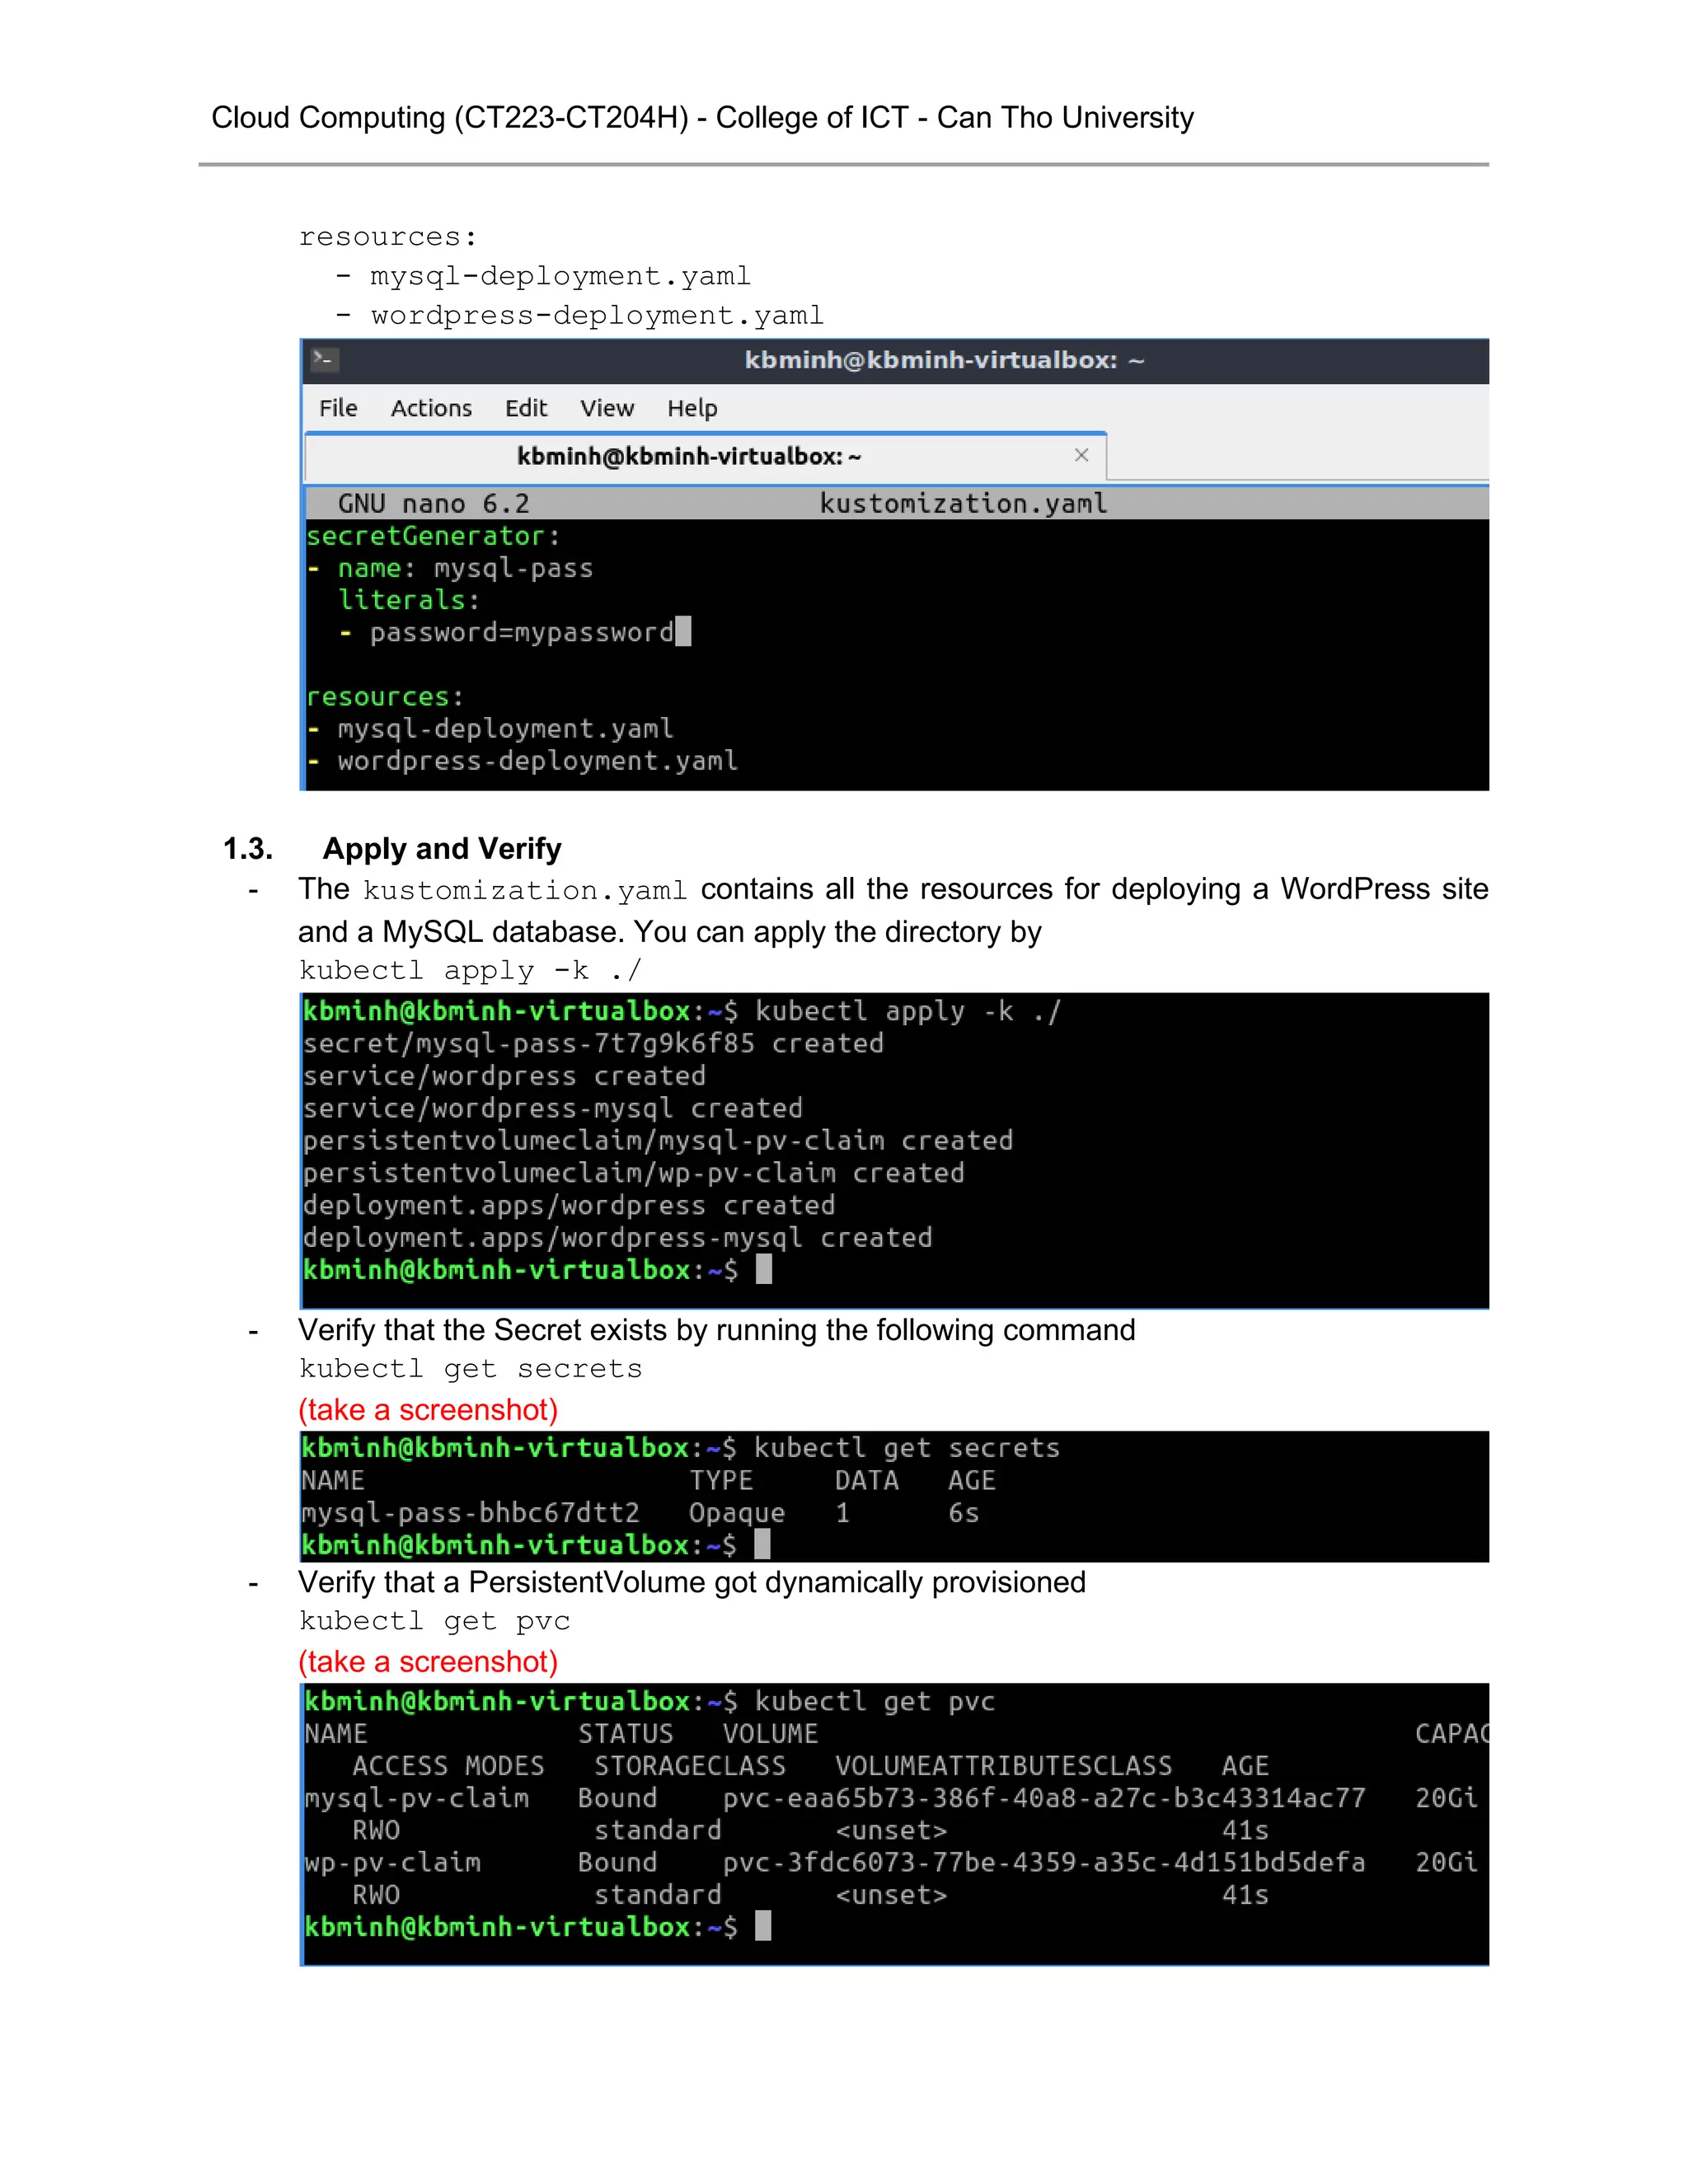Click the 'kubectl get pvc' command text

434,1620
